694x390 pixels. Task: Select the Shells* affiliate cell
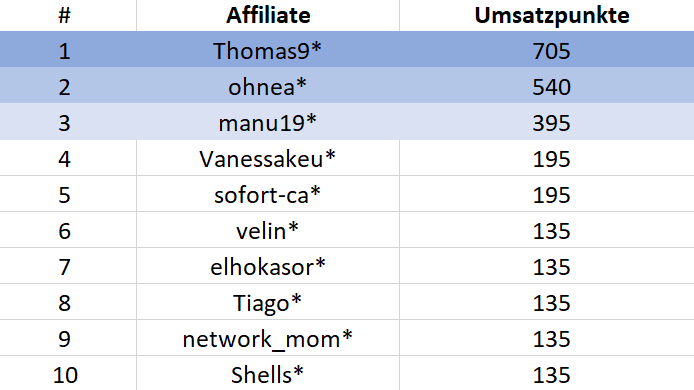268,374
